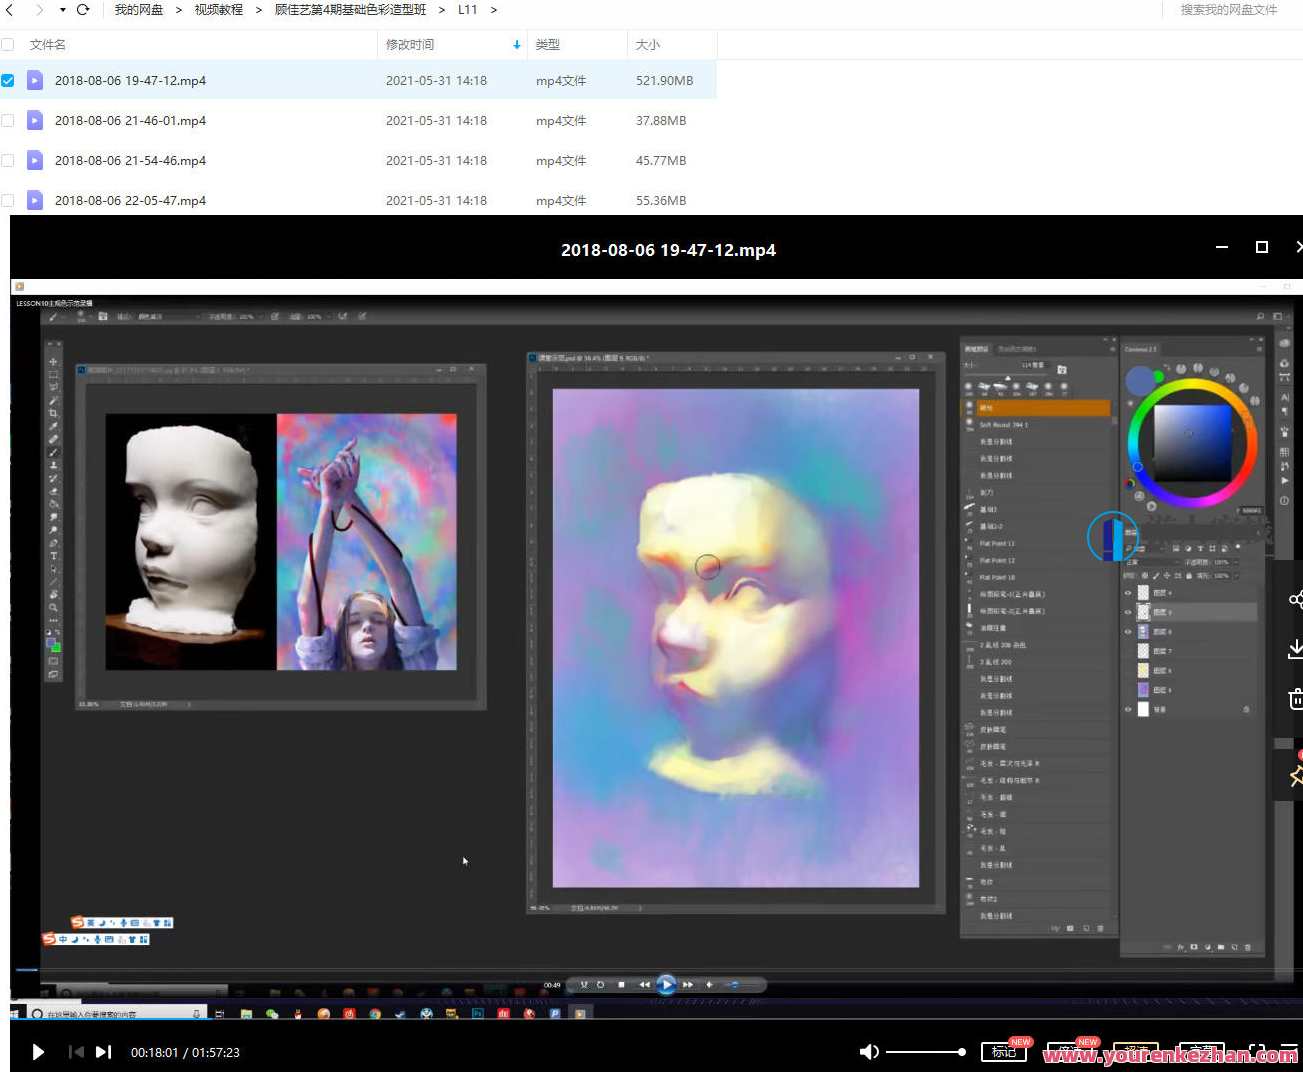Uncheck the 2018-08-06 19-47-12.mp4 checkbox
Viewport: 1303px width, 1072px height.
coord(8,81)
